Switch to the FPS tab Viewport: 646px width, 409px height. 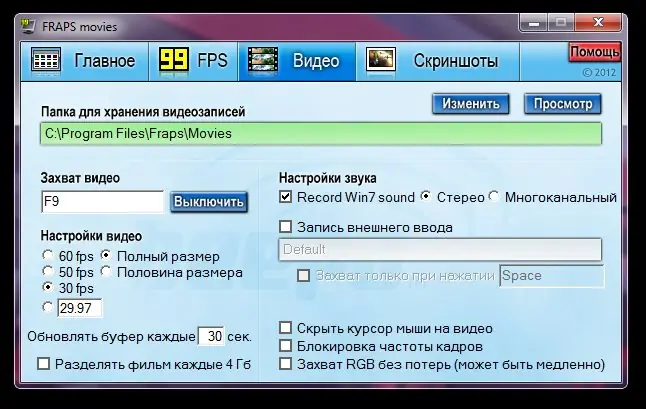194,61
